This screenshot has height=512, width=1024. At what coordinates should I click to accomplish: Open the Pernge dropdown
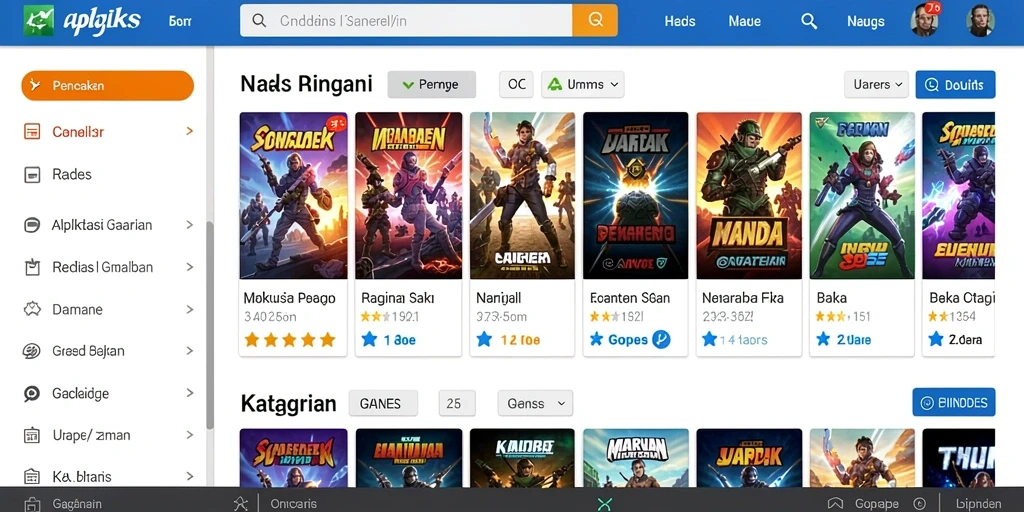(x=431, y=84)
